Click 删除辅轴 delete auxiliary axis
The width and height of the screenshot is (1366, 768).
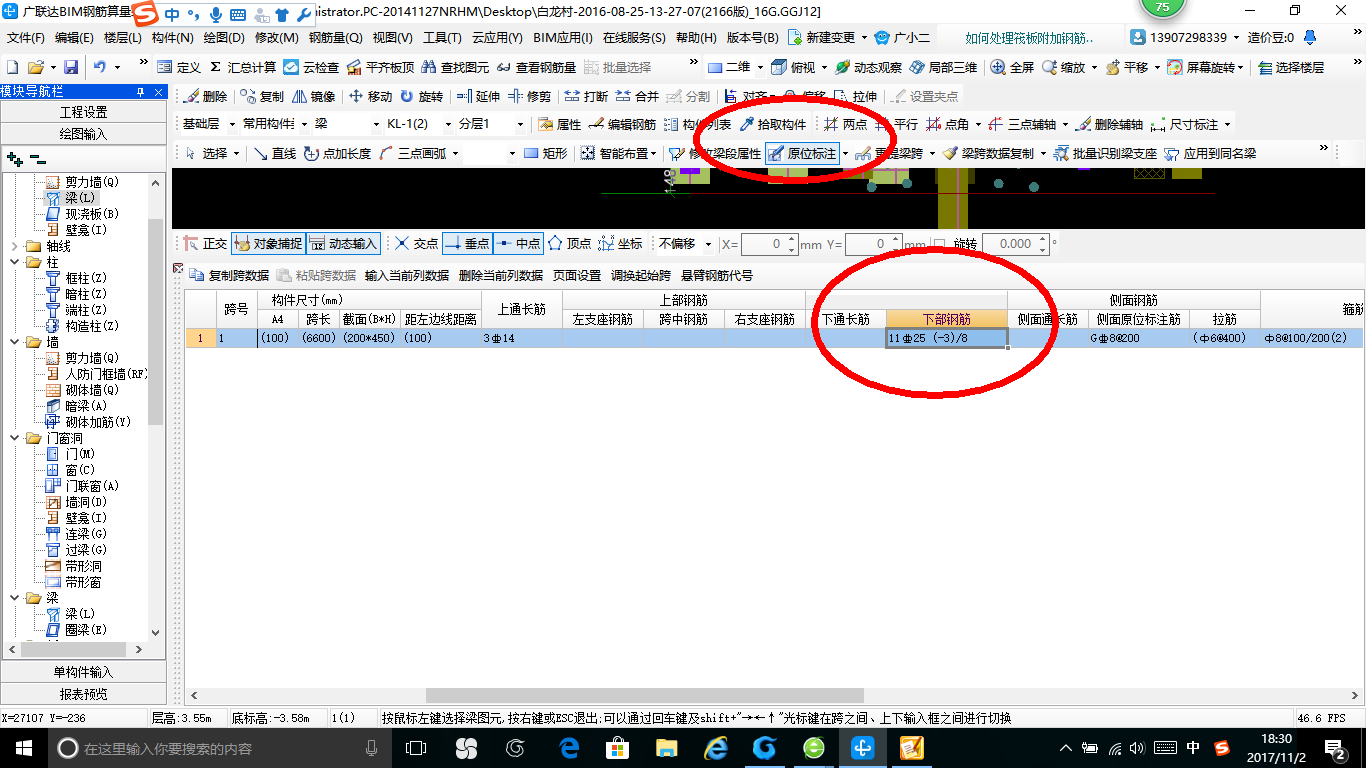(x=1109, y=125)
